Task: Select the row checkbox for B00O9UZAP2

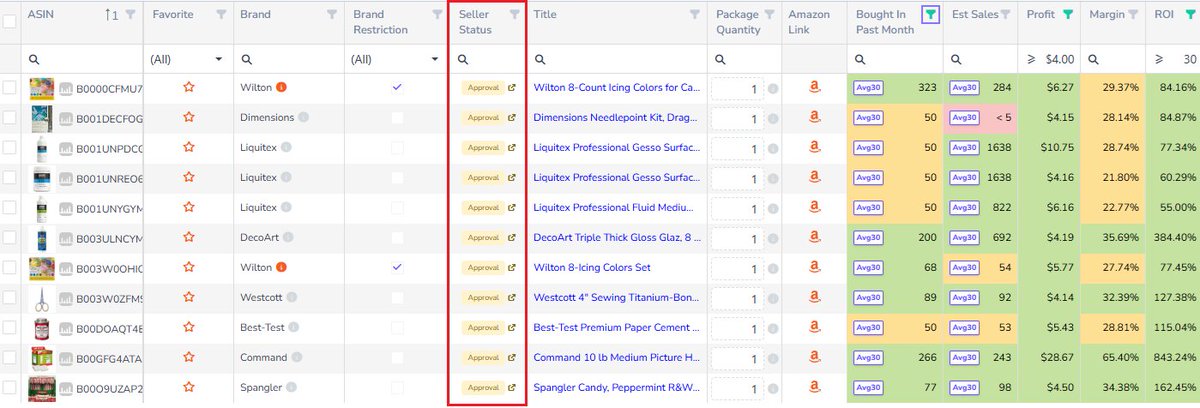Action: [9, 388]
